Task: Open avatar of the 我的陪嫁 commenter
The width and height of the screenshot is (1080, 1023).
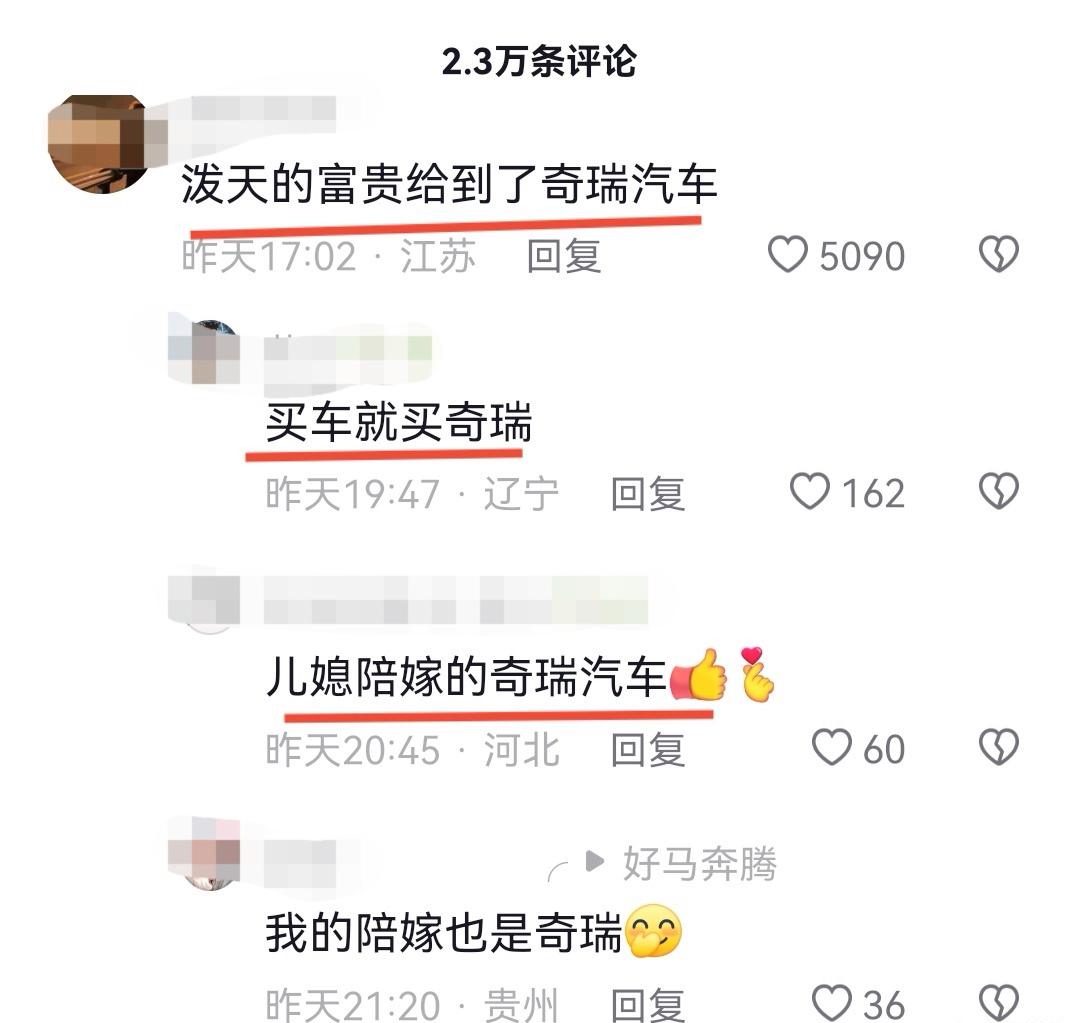Action: tap(205, 854)
